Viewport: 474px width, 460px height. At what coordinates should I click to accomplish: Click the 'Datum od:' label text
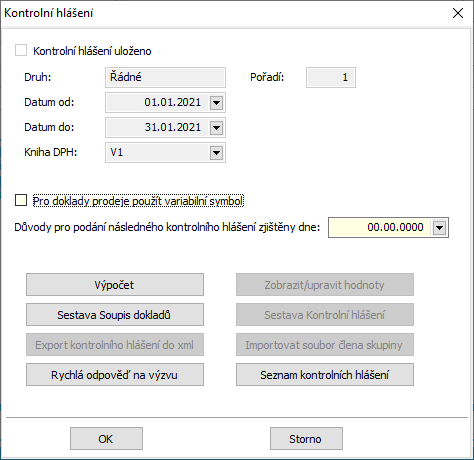pos(49,102)
